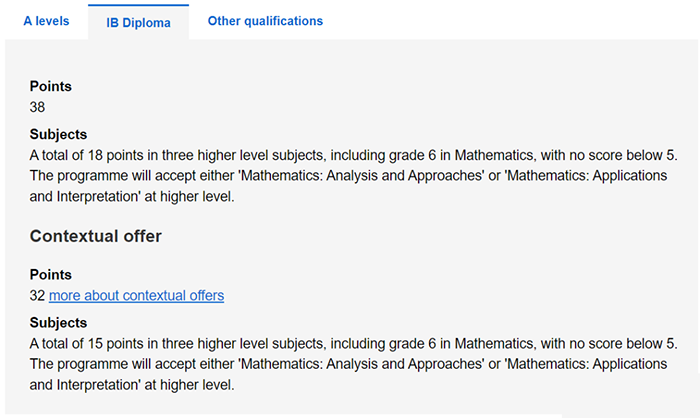Click the 'Points' label under Contextual offer

(51, 275)
